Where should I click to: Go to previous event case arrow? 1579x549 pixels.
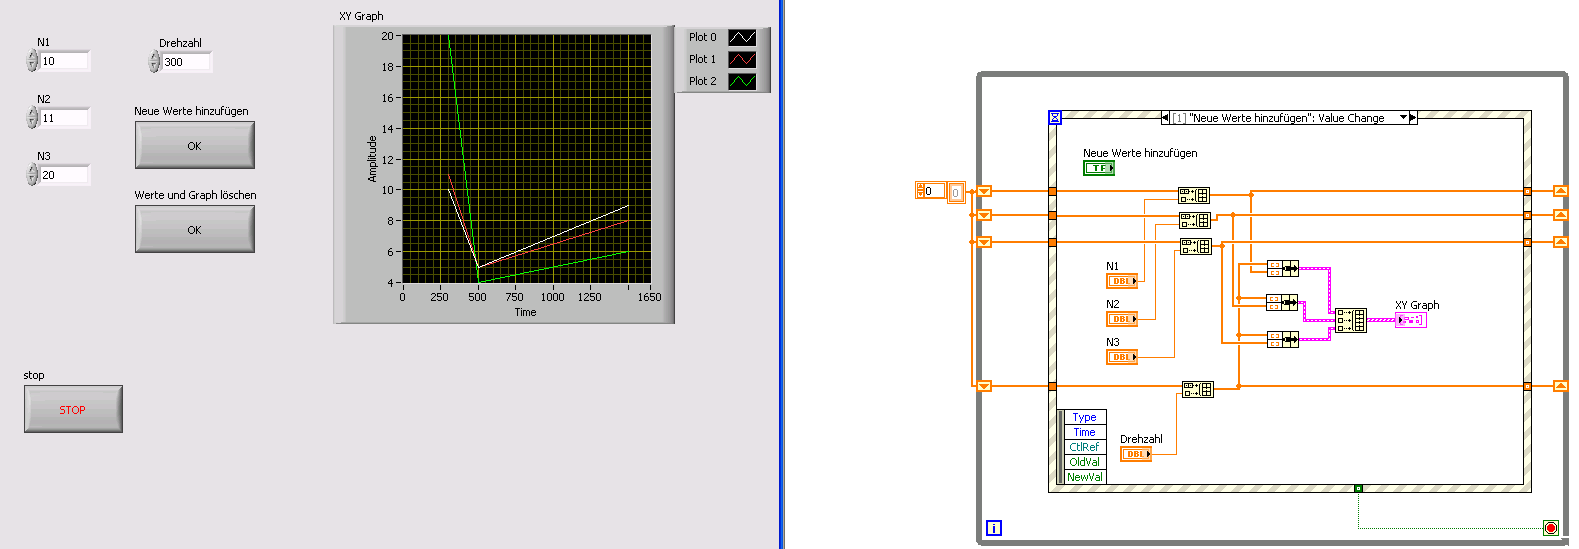pyautogui.click(x=1165, y=118)
